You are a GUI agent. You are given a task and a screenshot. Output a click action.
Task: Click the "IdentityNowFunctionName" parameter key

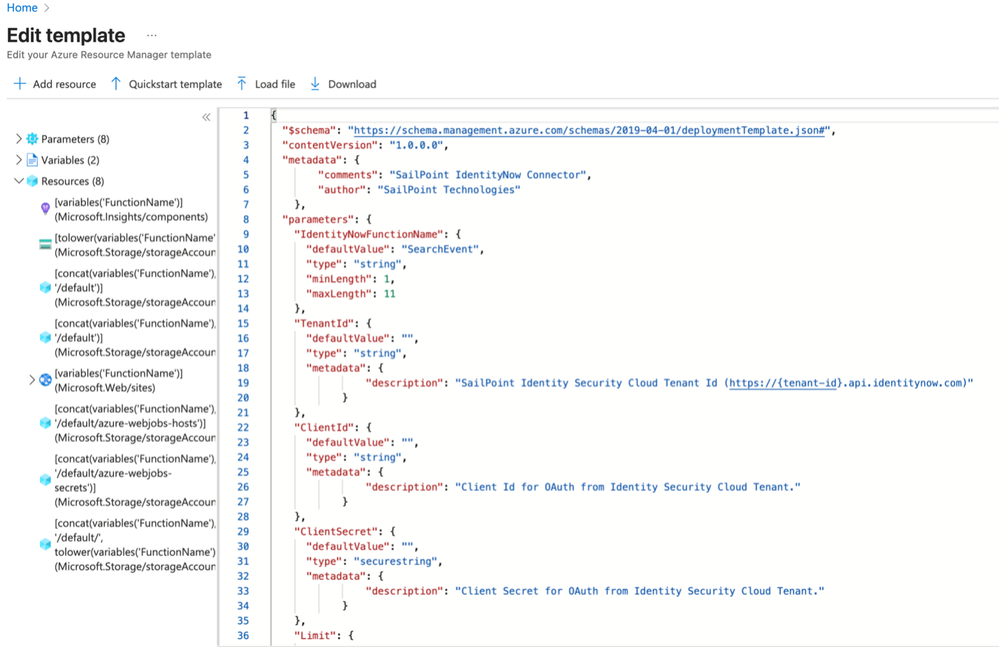[x=369, y=234]
